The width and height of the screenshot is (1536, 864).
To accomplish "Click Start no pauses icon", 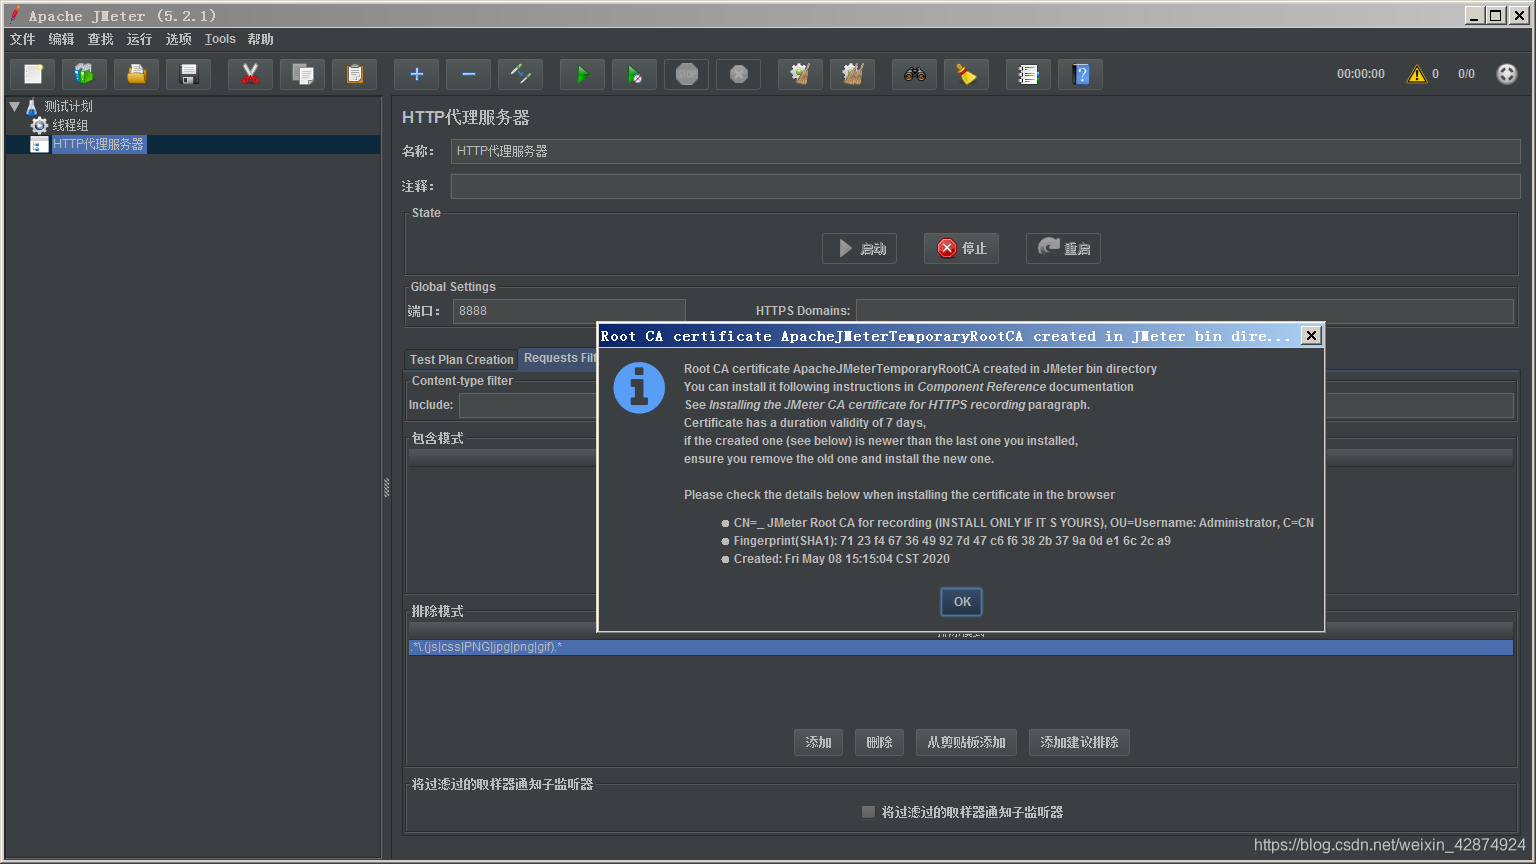I will tap(635, 74).
